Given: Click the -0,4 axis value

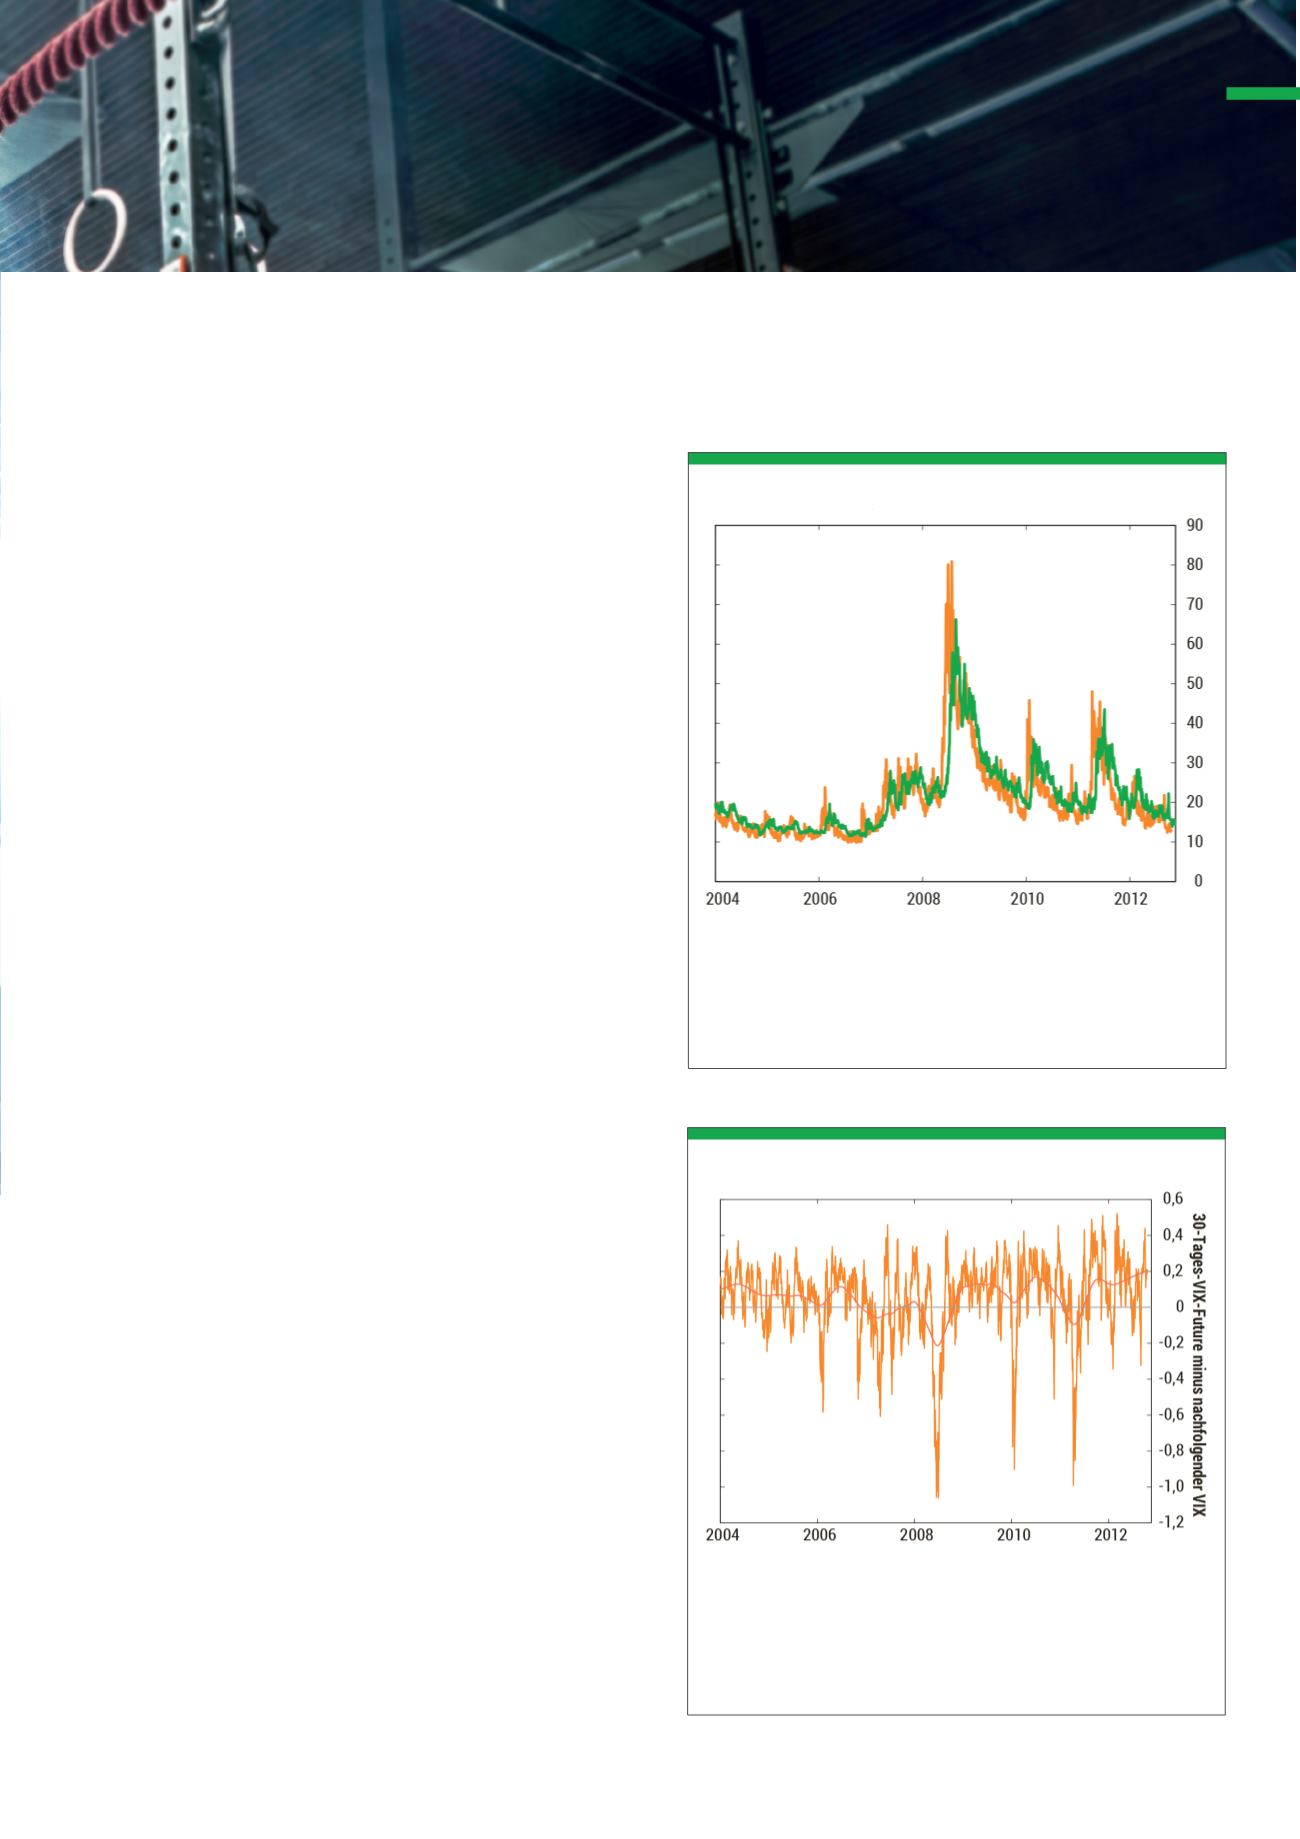Looking at the screenshot, I should point(1171,1379).
